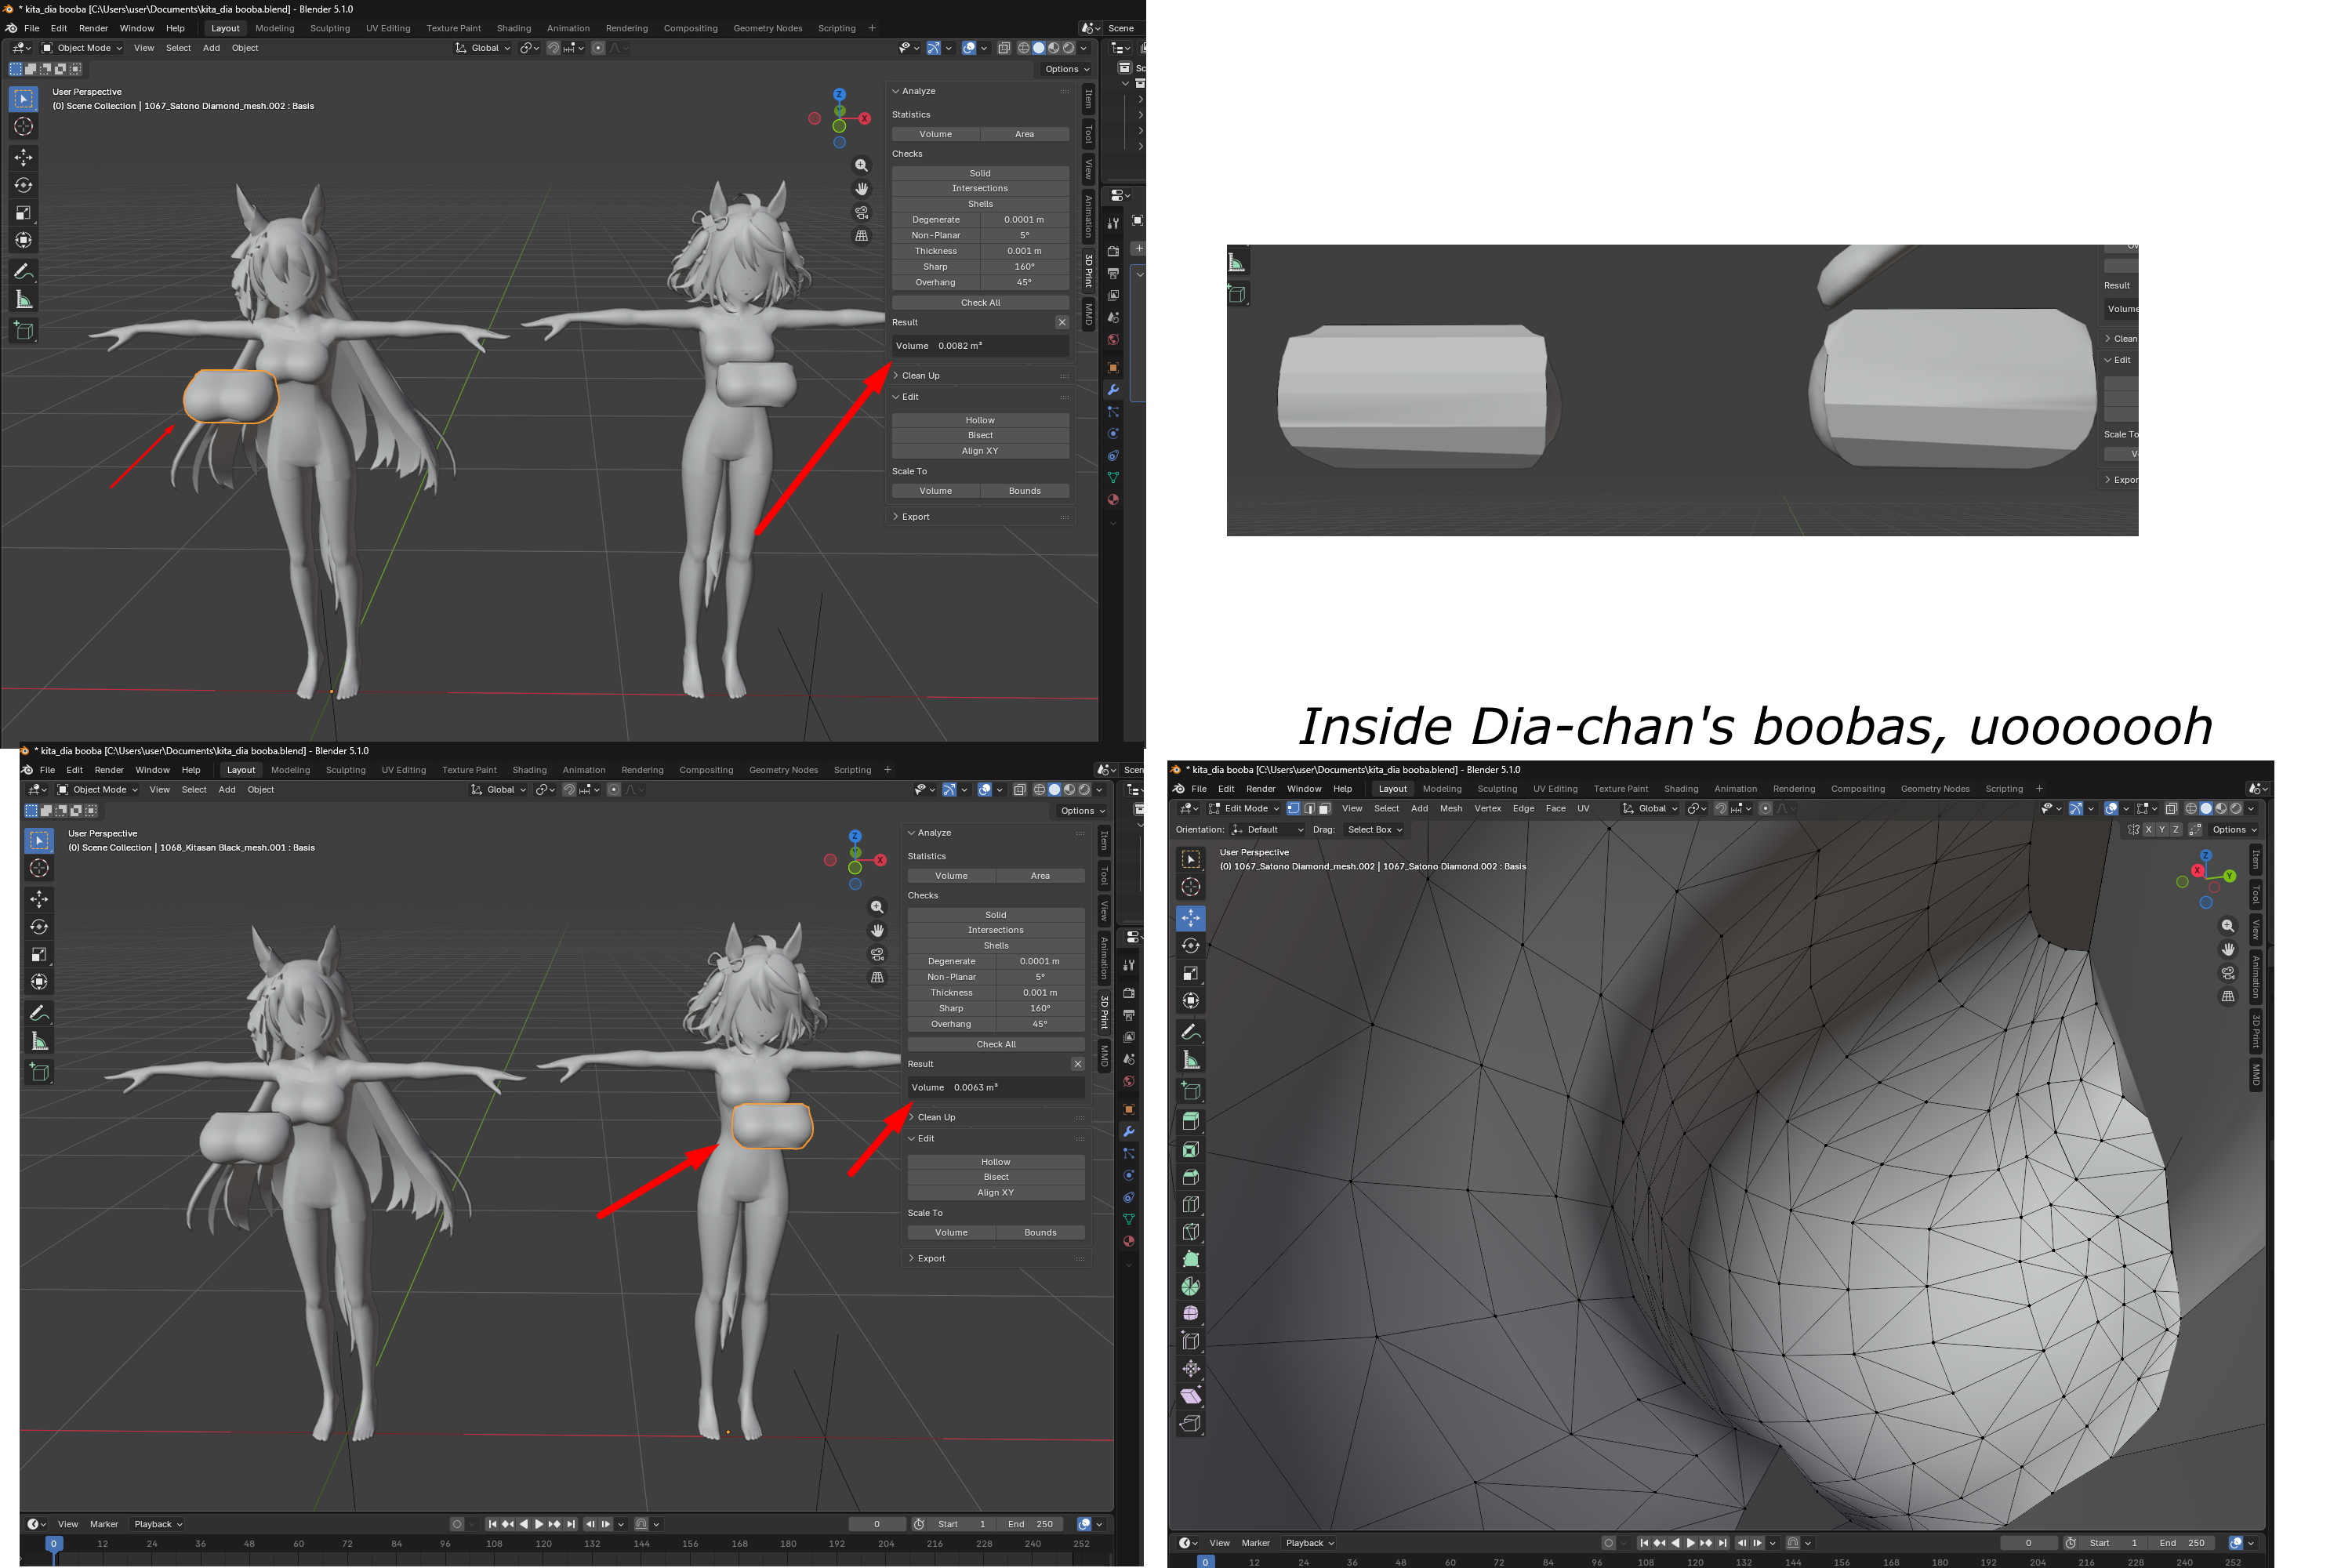Open the Drag Select Box dropdown
2352x1568 pixels.
point(1374,829)
